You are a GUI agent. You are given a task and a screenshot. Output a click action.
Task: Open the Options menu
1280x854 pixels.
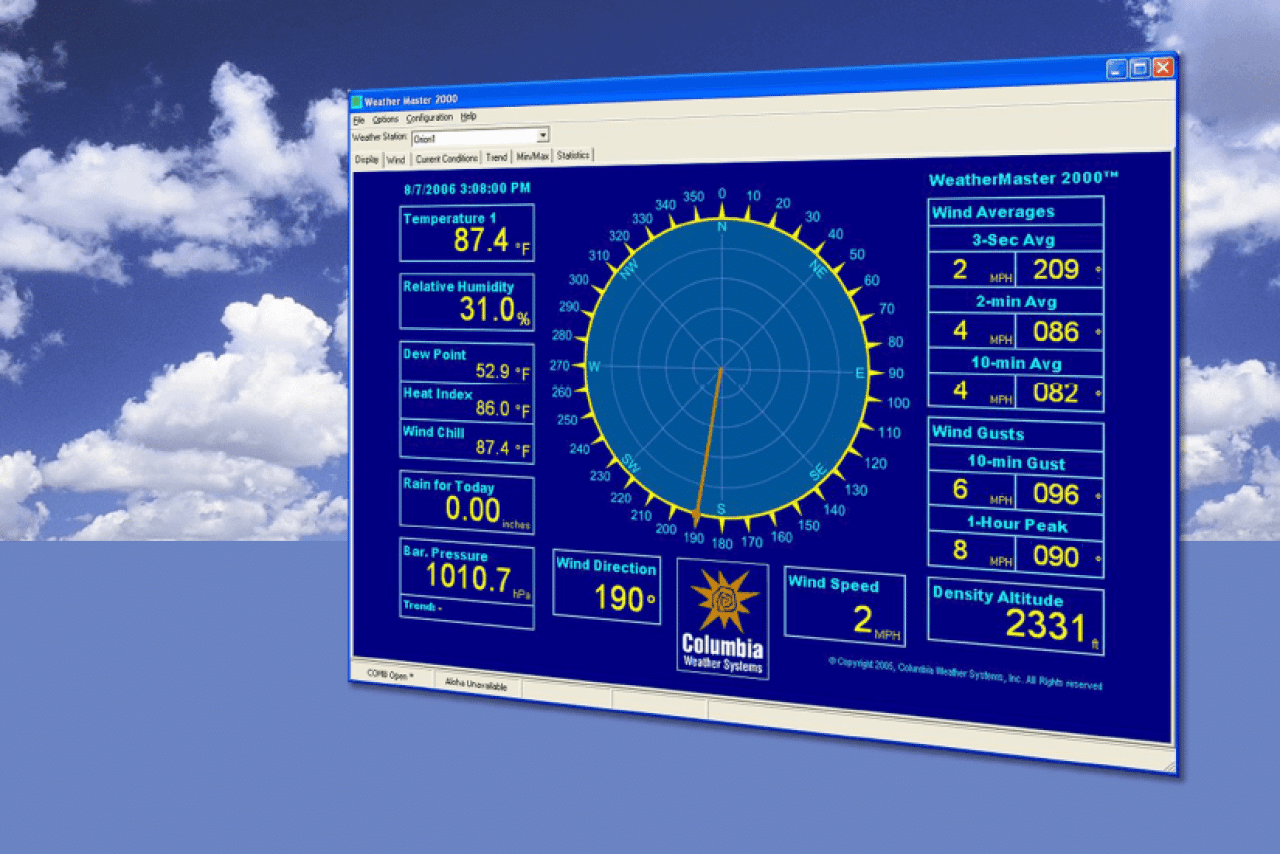(385, 119)
